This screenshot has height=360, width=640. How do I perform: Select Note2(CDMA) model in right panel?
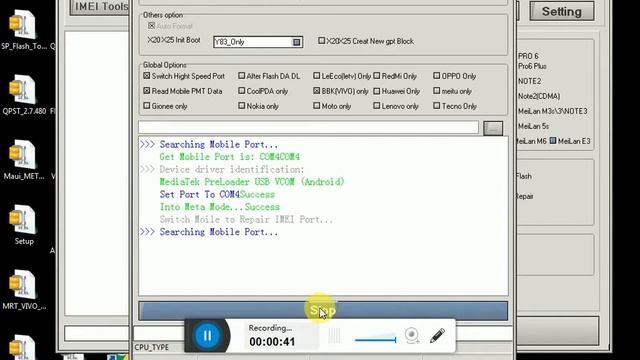pyautogui.click(x=539, y=96)
